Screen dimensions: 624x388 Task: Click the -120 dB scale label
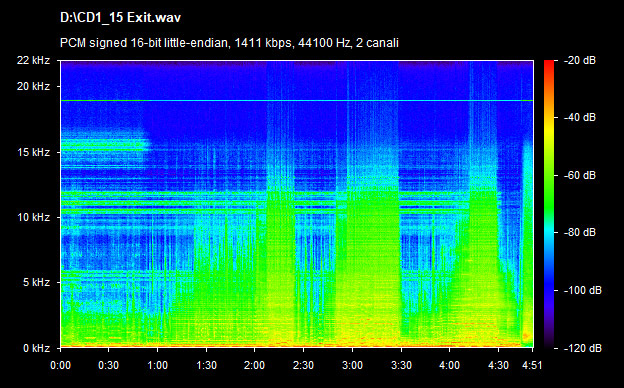pyautogui.click(x=583, y=348)
